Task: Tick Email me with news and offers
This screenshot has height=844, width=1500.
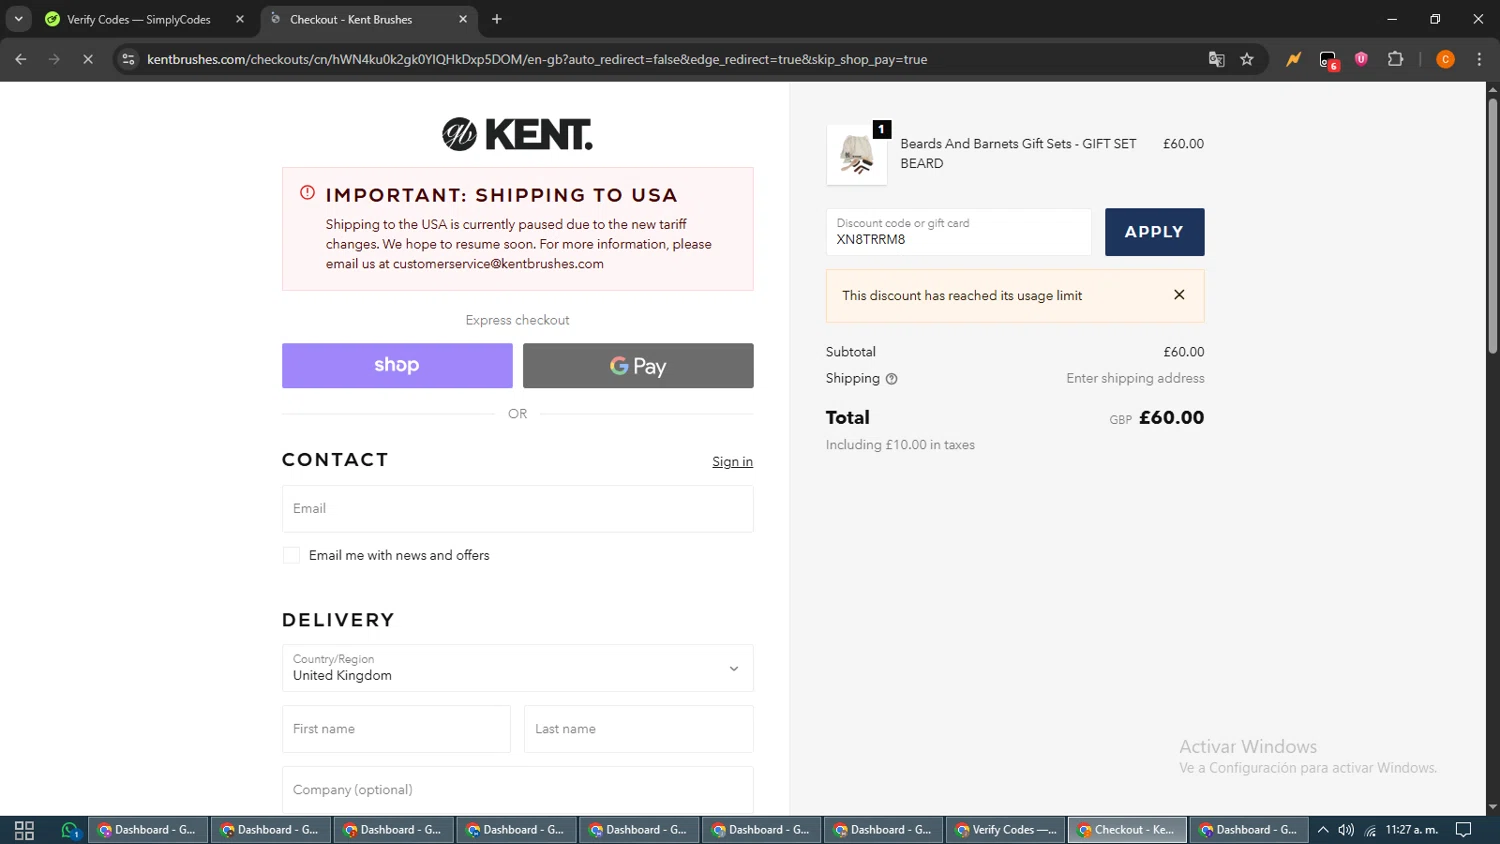Action: tap(291, 555)
